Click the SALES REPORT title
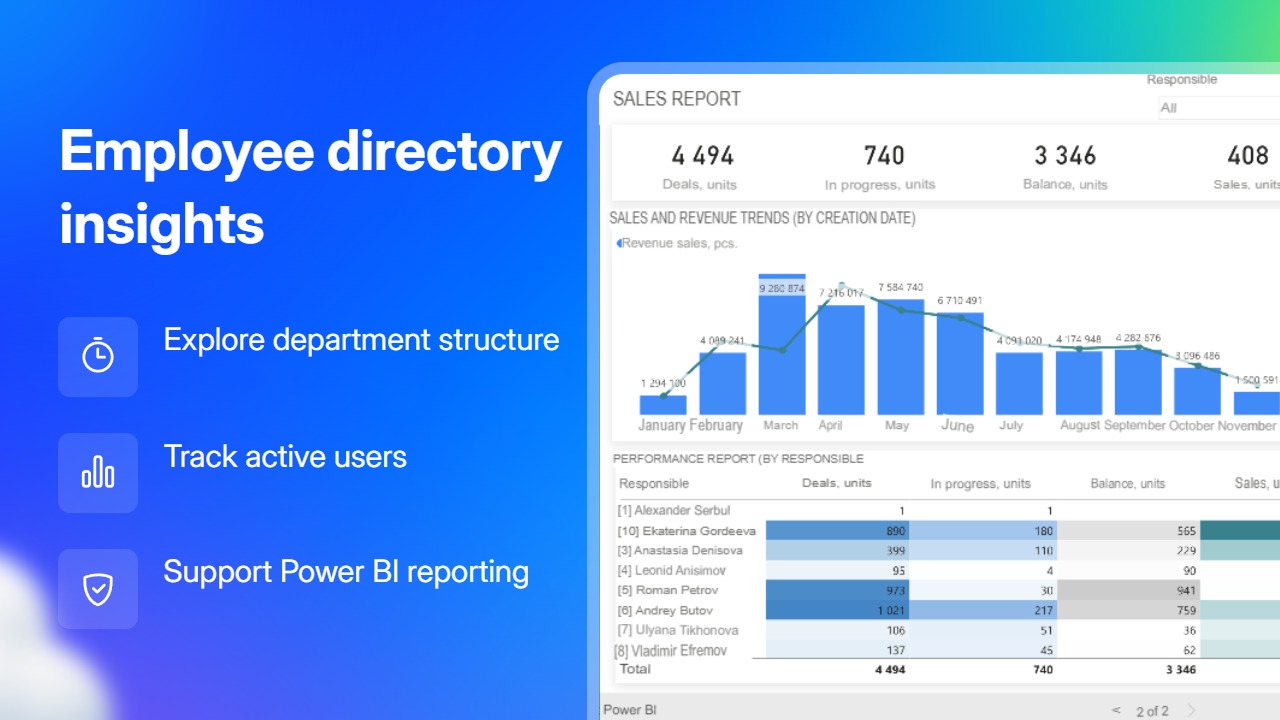Viewport: 1280px width, 720px height. 677,99
